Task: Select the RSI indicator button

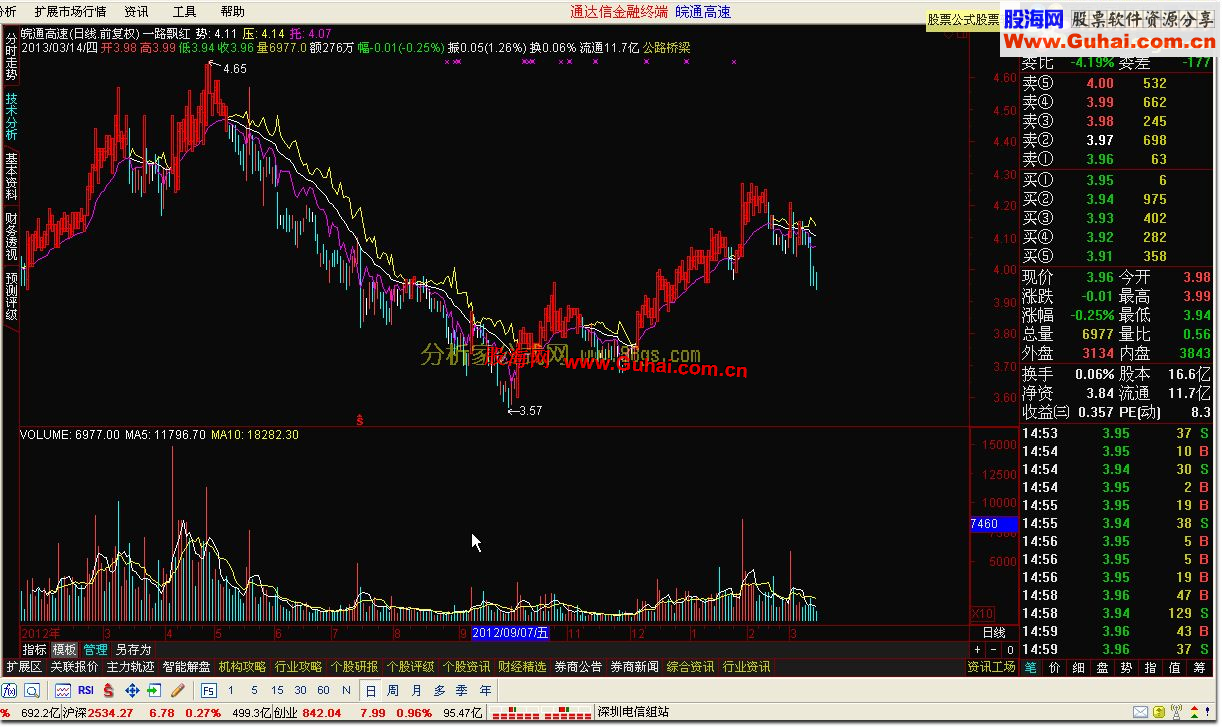Action: click(86, 690)
